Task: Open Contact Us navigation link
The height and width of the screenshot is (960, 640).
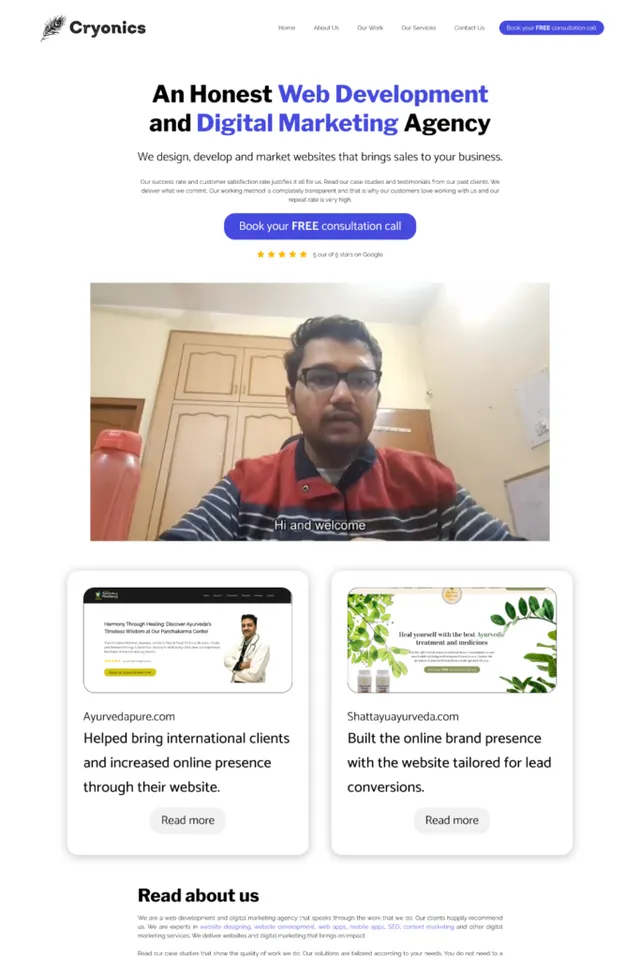Action: [469, 28]
